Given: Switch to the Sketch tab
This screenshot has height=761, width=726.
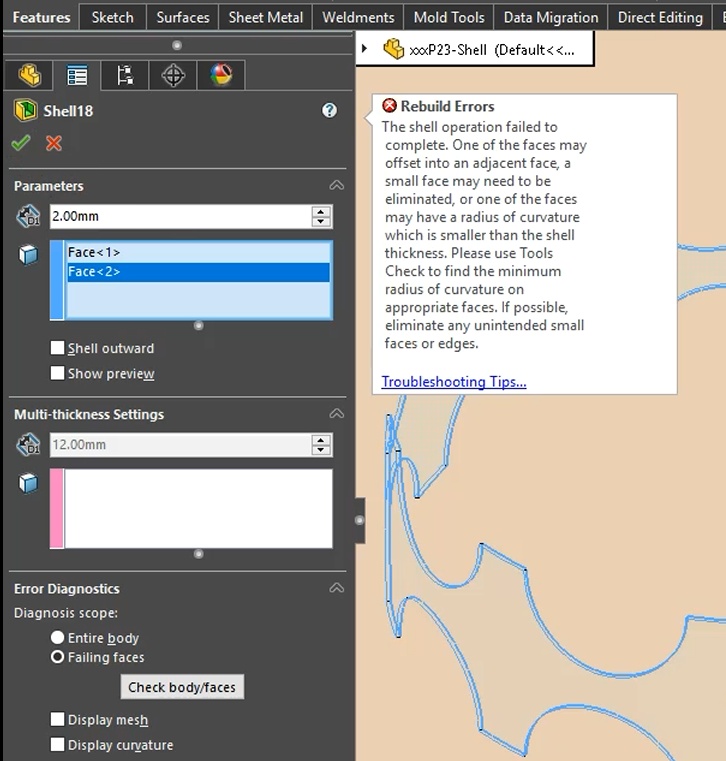Looking at the screenshot, I should click(x=113, y=17).
